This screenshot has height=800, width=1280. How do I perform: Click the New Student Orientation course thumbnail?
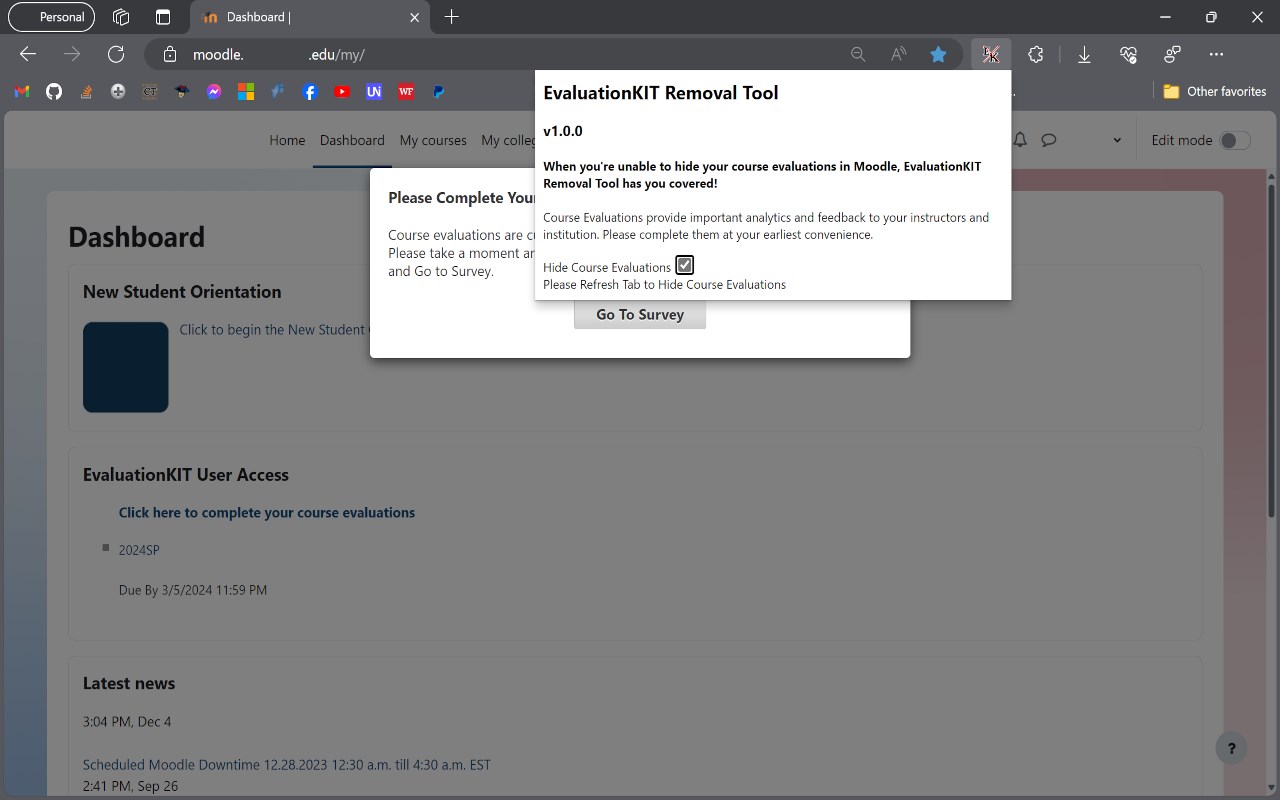click(126, 367)
